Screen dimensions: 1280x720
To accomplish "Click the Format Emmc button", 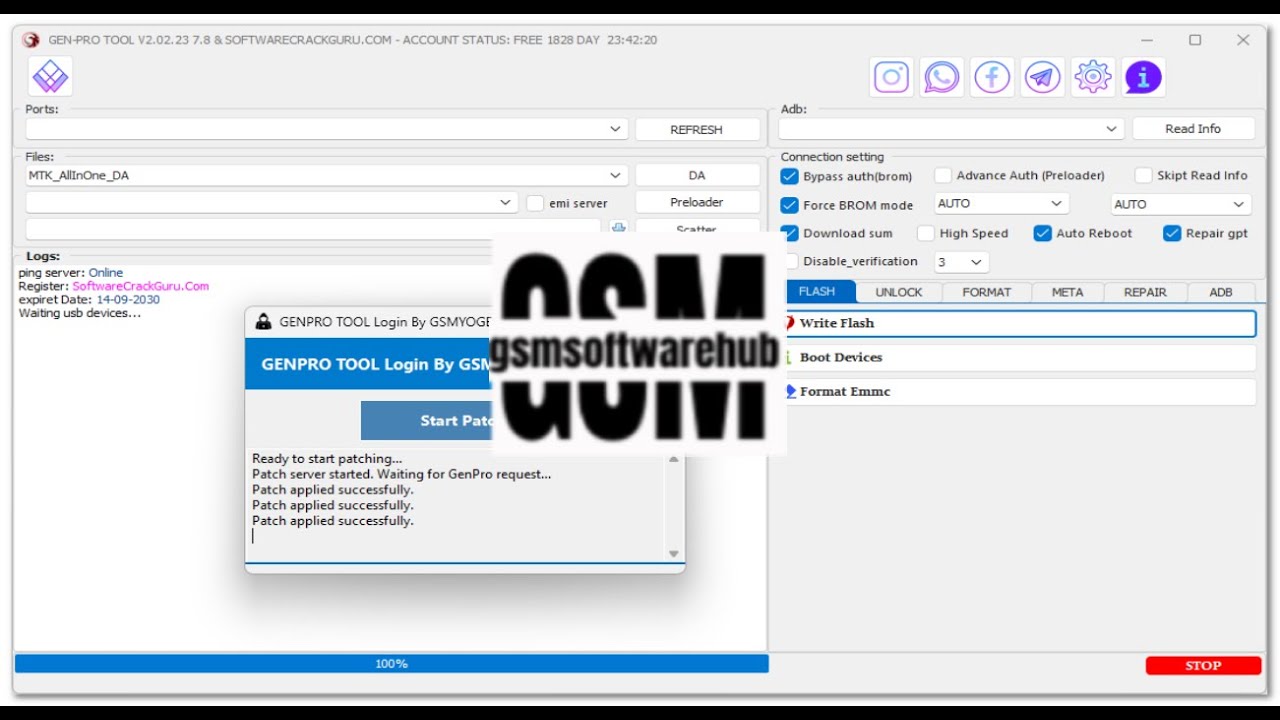I will pyautogui.click(x=1021, y=391).
